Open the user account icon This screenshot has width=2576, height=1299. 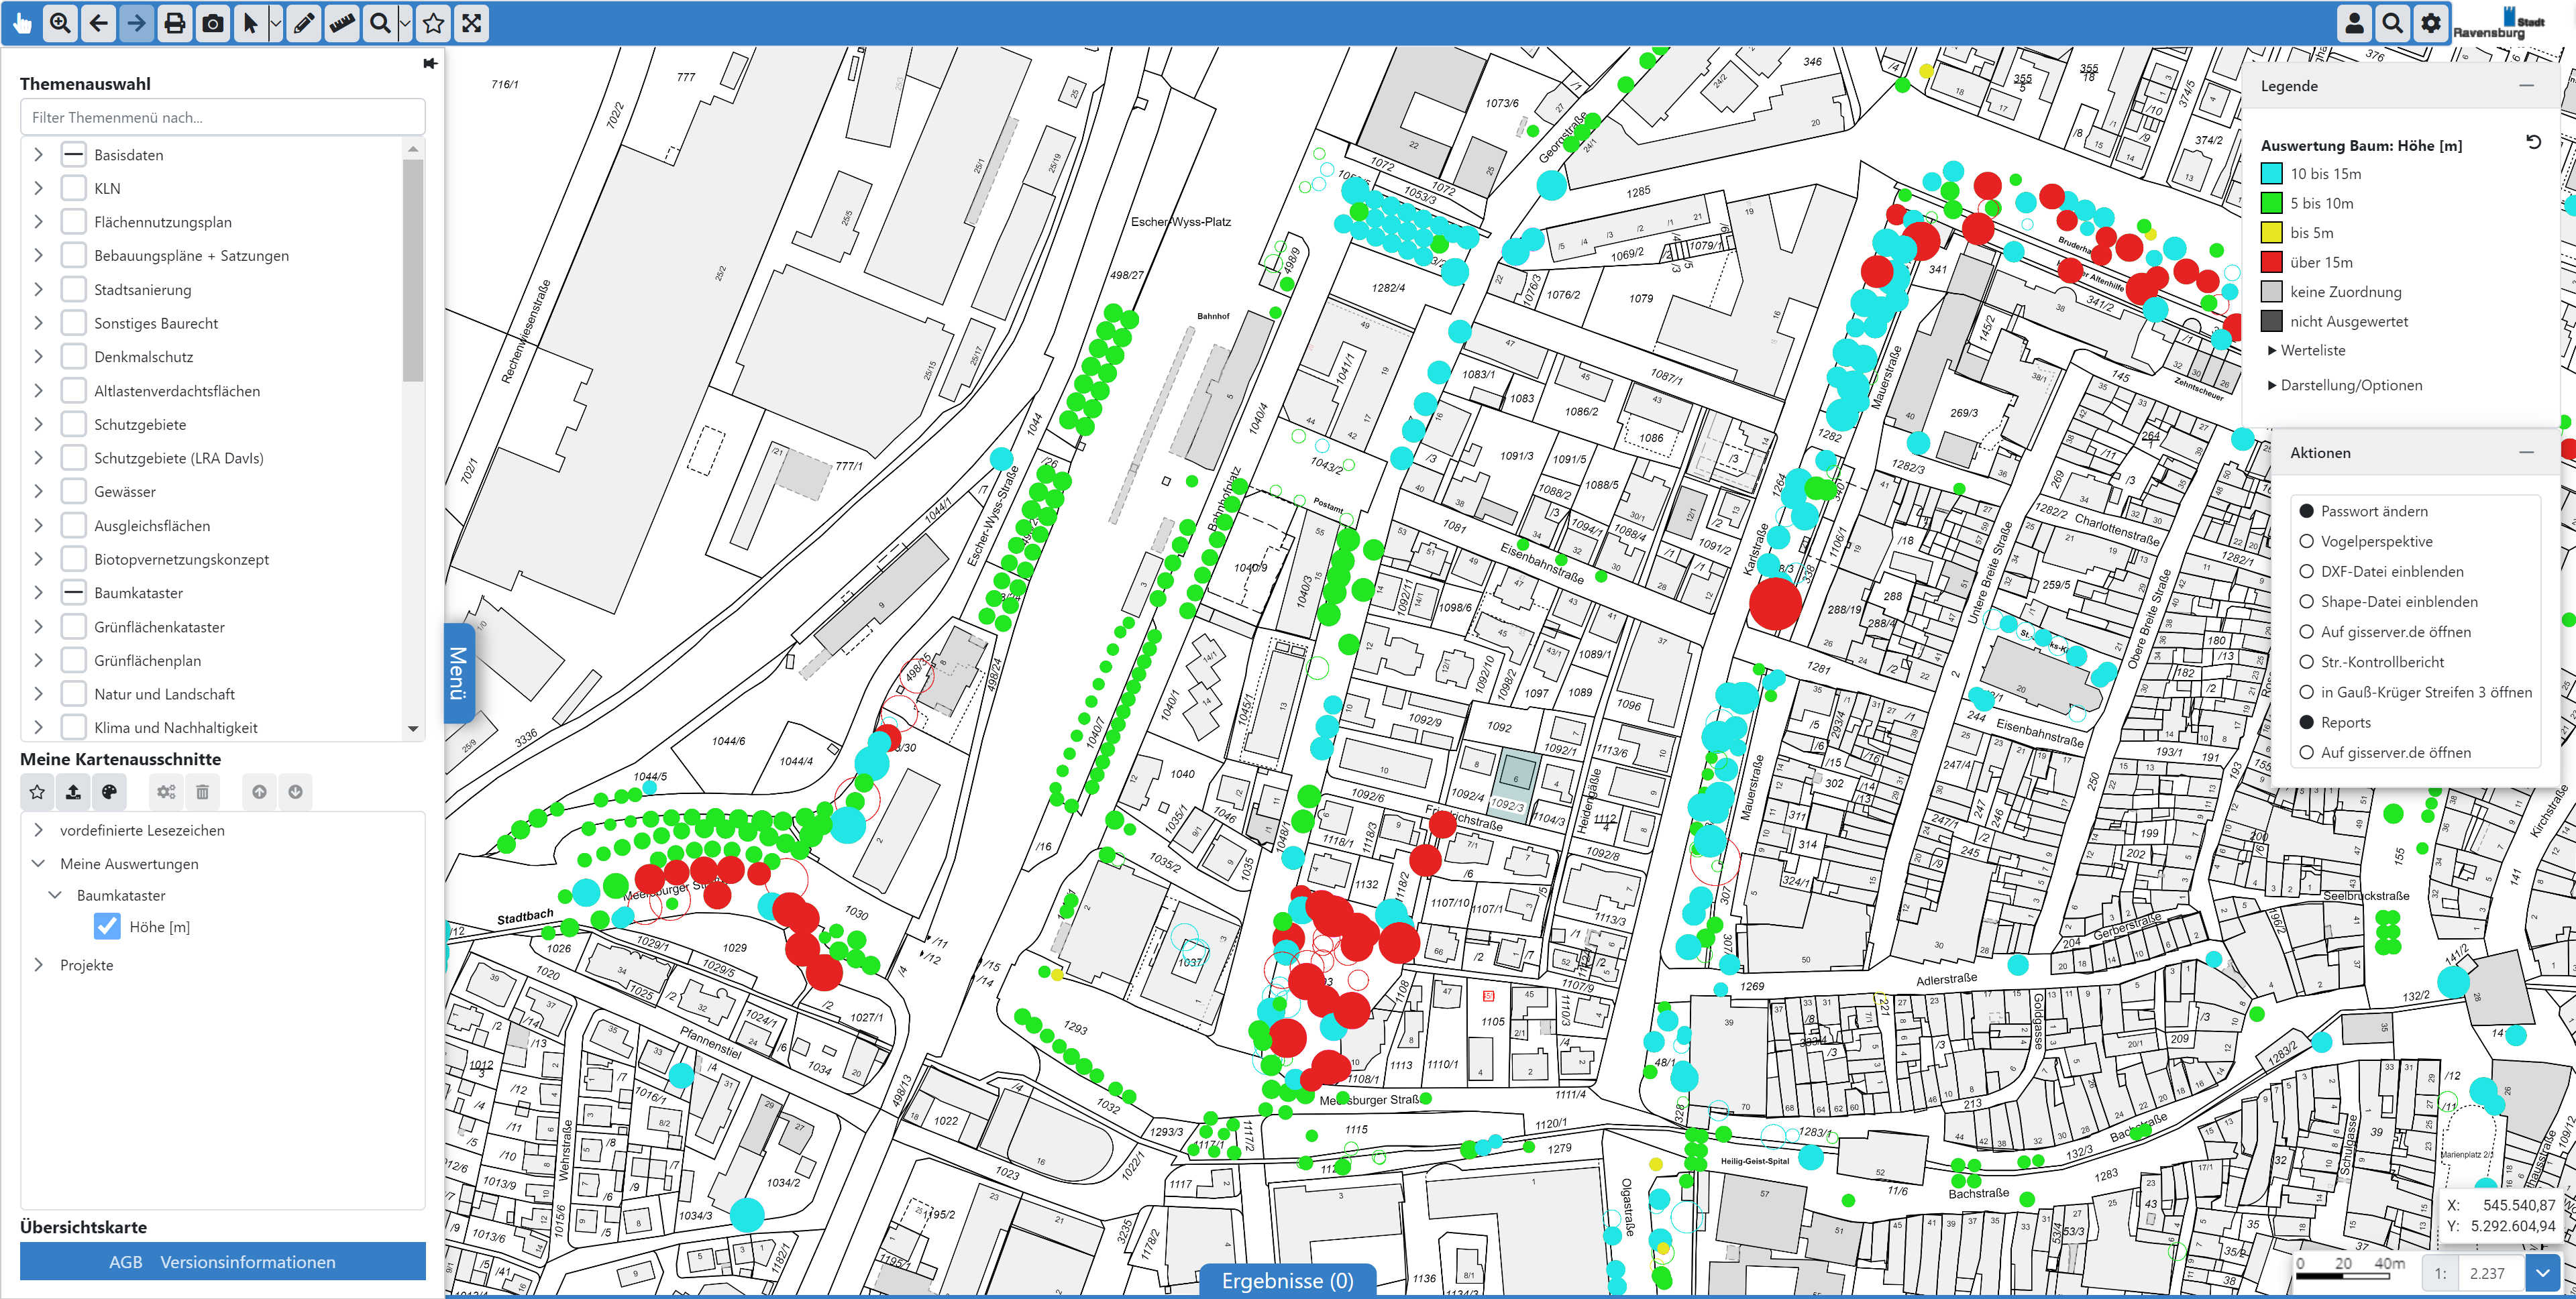coord(2354,23)
